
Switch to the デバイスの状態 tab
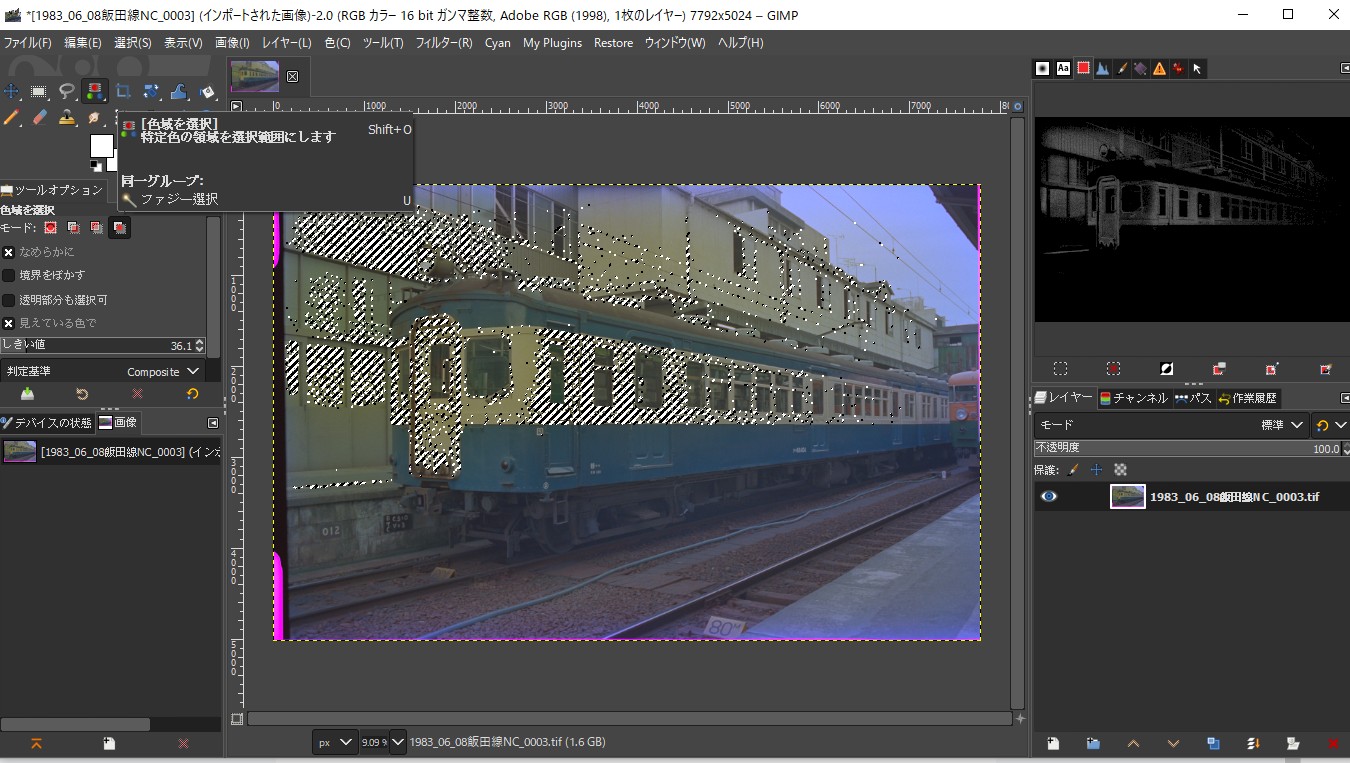[x=47, y=422]
